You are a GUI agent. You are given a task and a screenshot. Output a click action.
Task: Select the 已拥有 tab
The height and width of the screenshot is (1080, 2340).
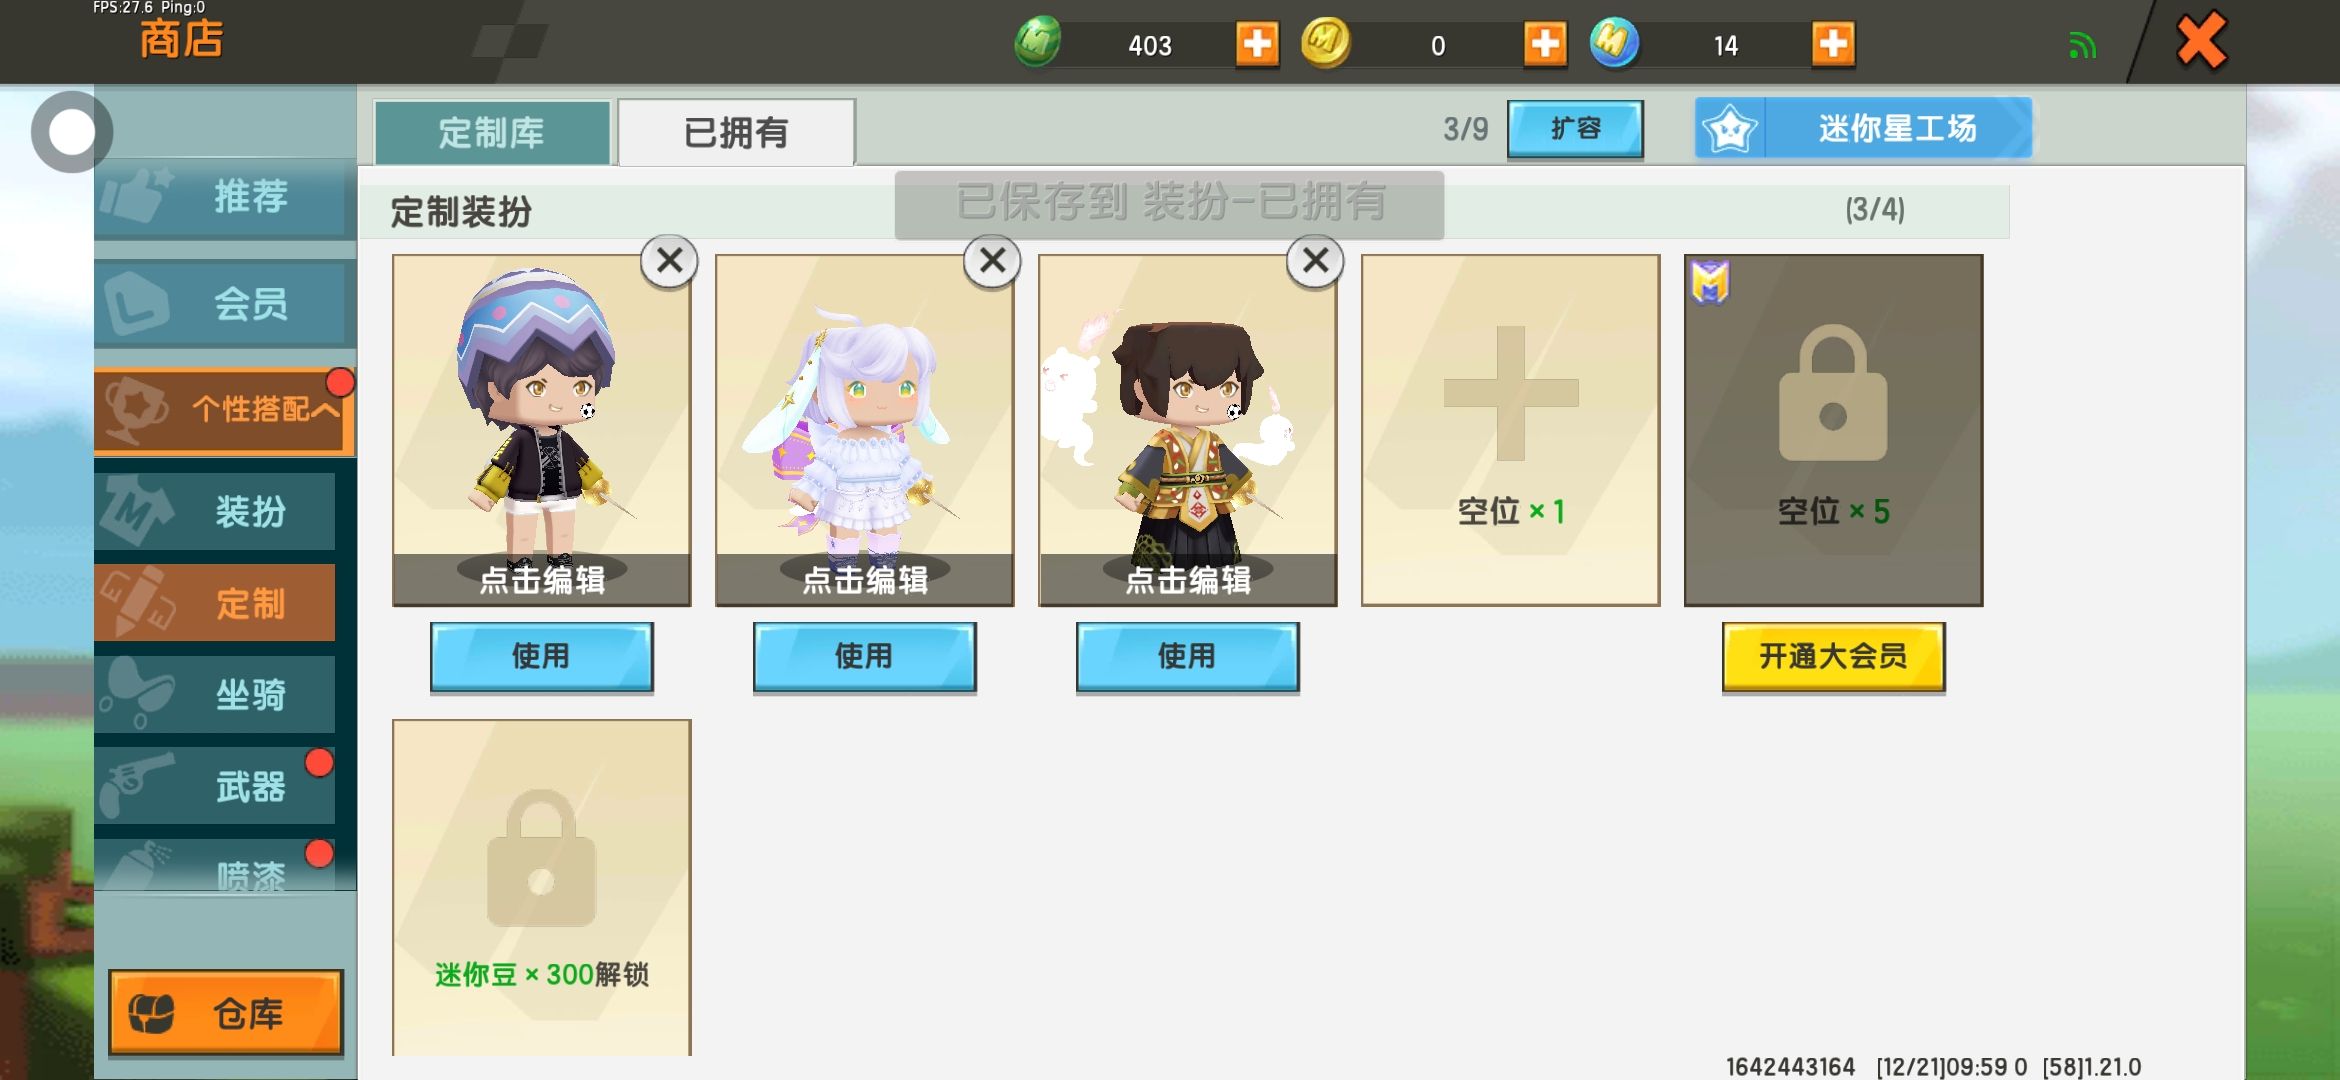point(736,132)
